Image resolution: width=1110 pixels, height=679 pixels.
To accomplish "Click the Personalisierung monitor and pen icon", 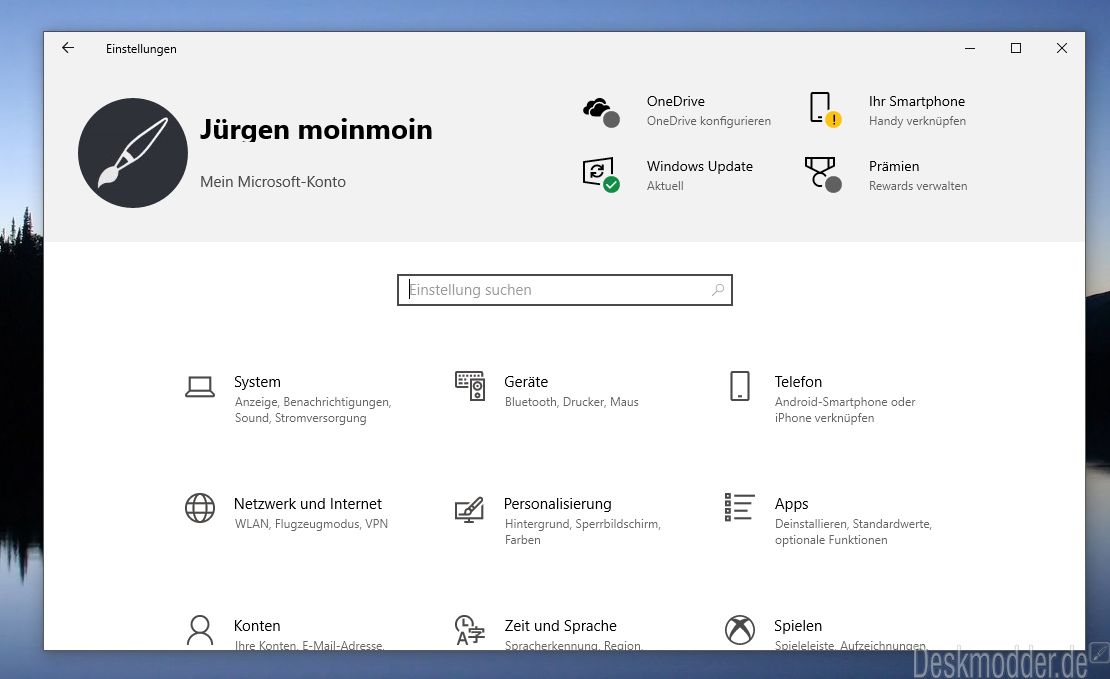I will pos(469,509).
